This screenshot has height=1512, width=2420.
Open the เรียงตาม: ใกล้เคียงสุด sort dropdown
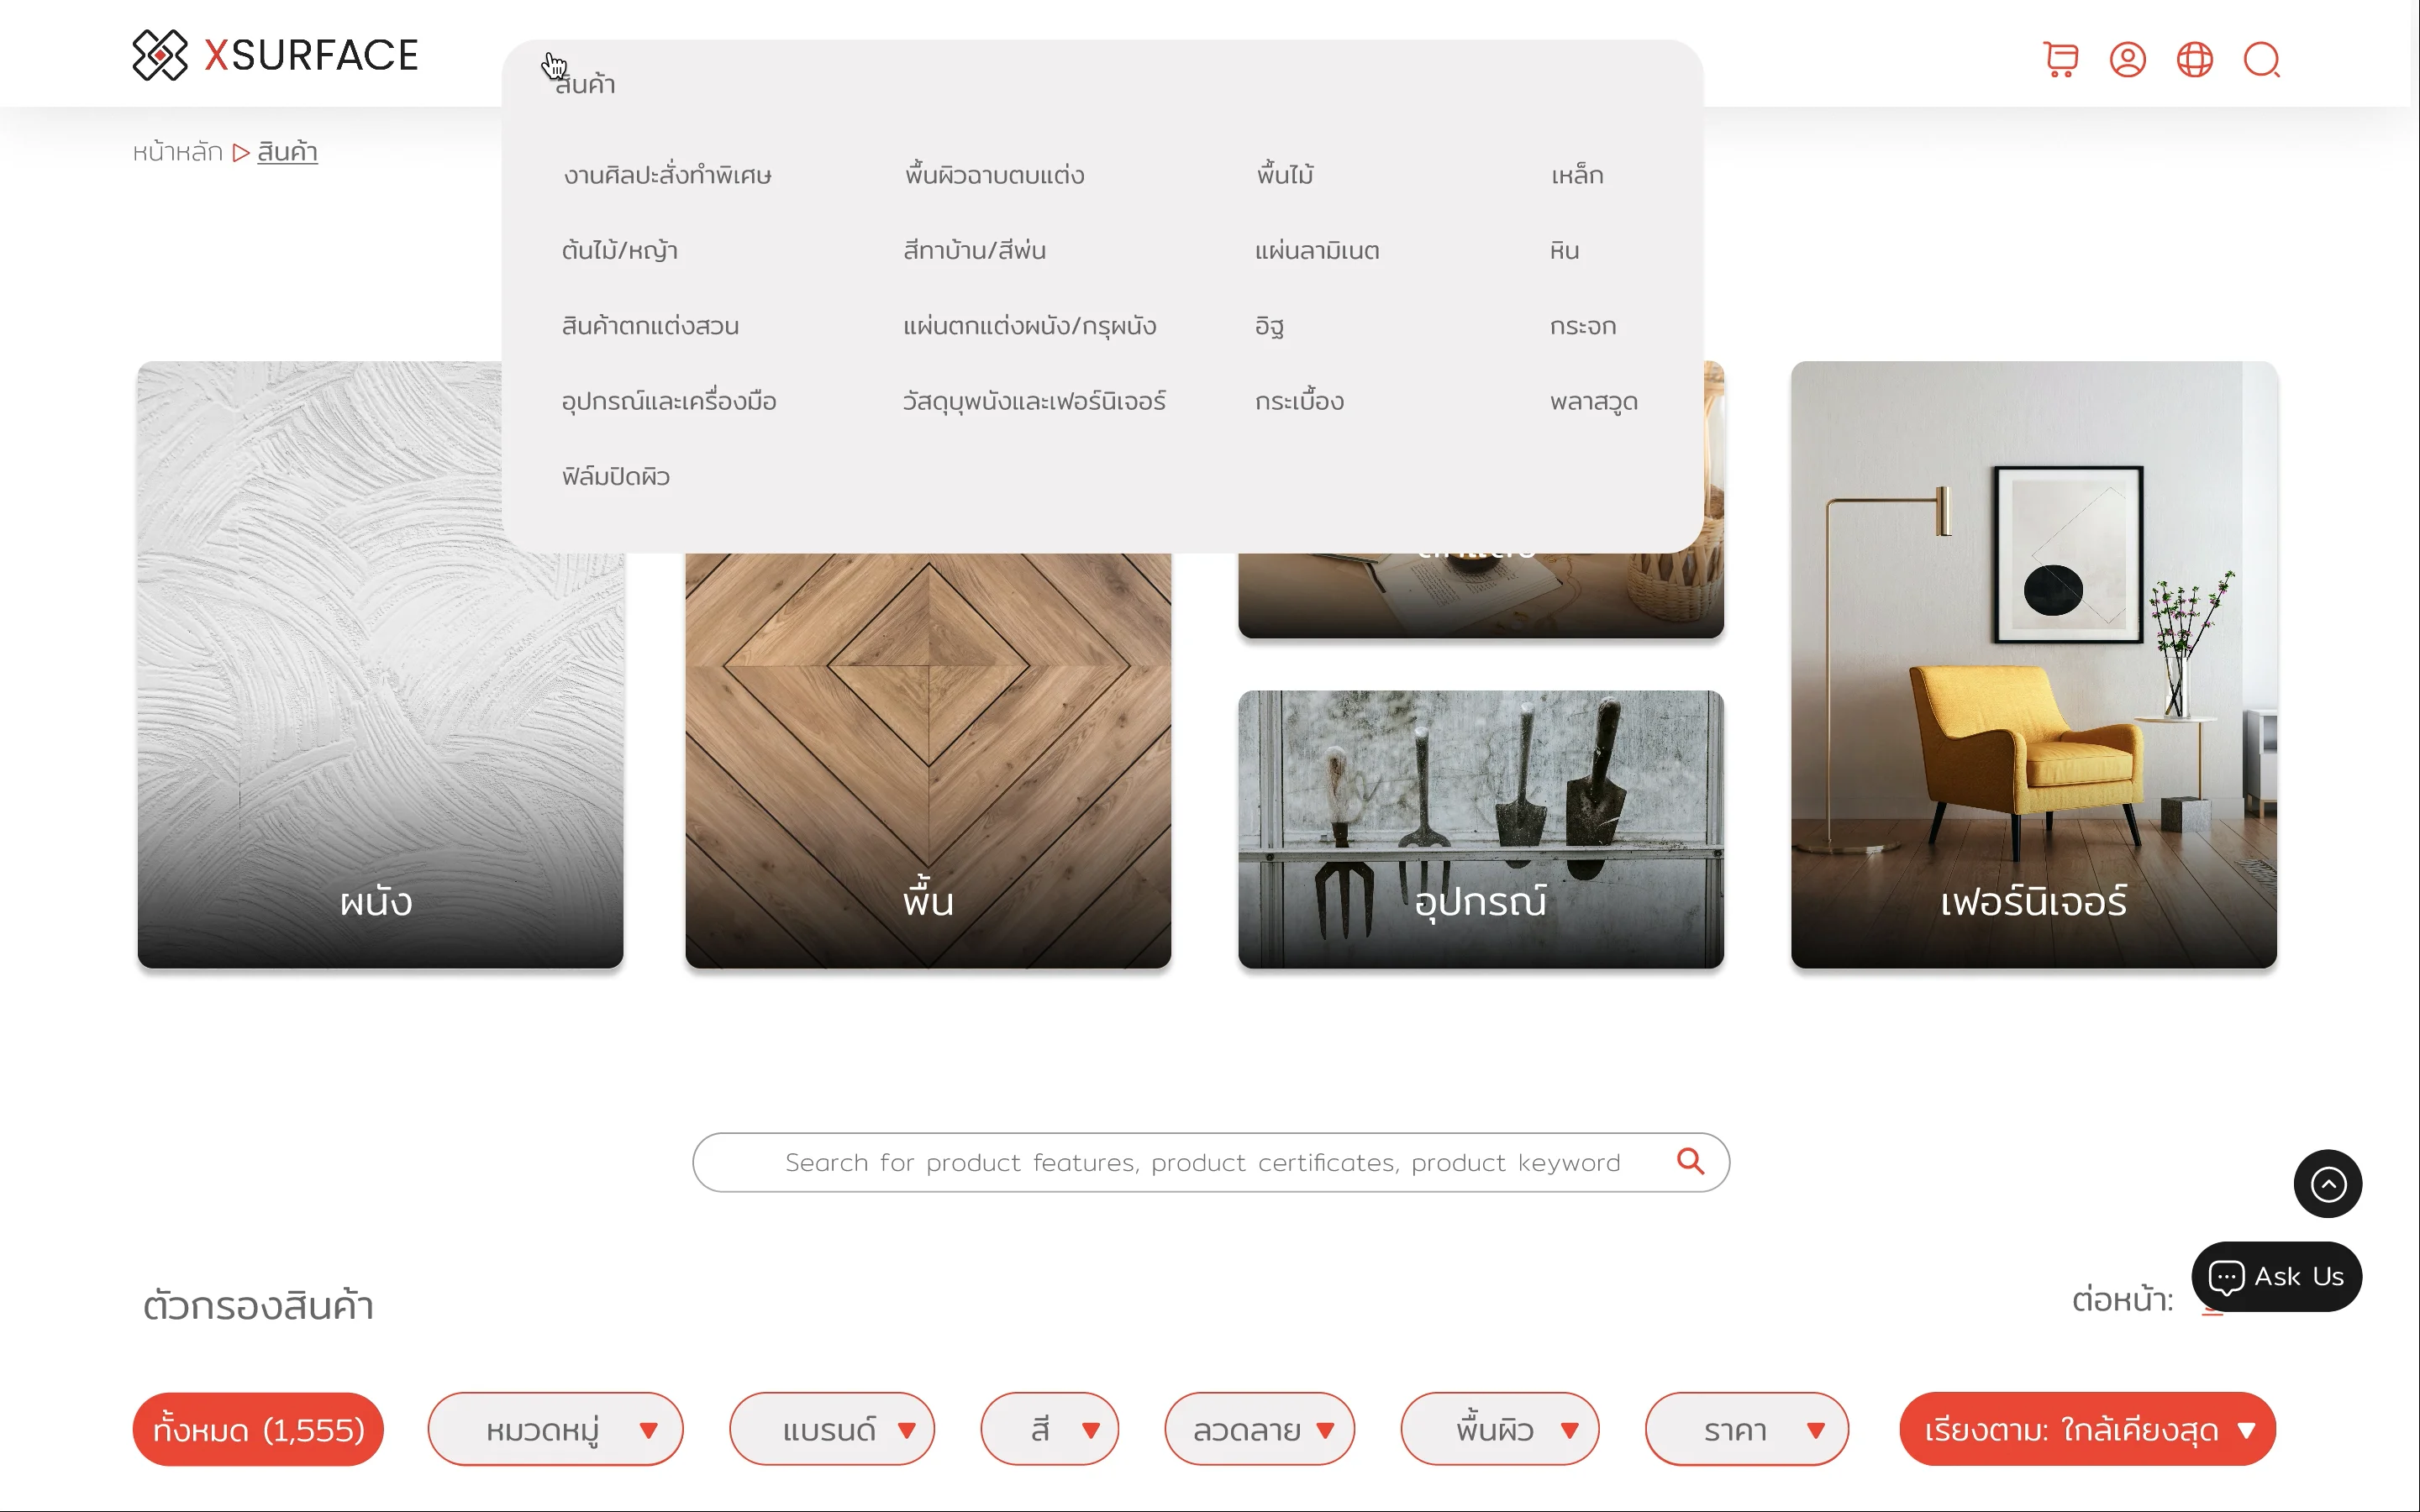point(2087,1429)
